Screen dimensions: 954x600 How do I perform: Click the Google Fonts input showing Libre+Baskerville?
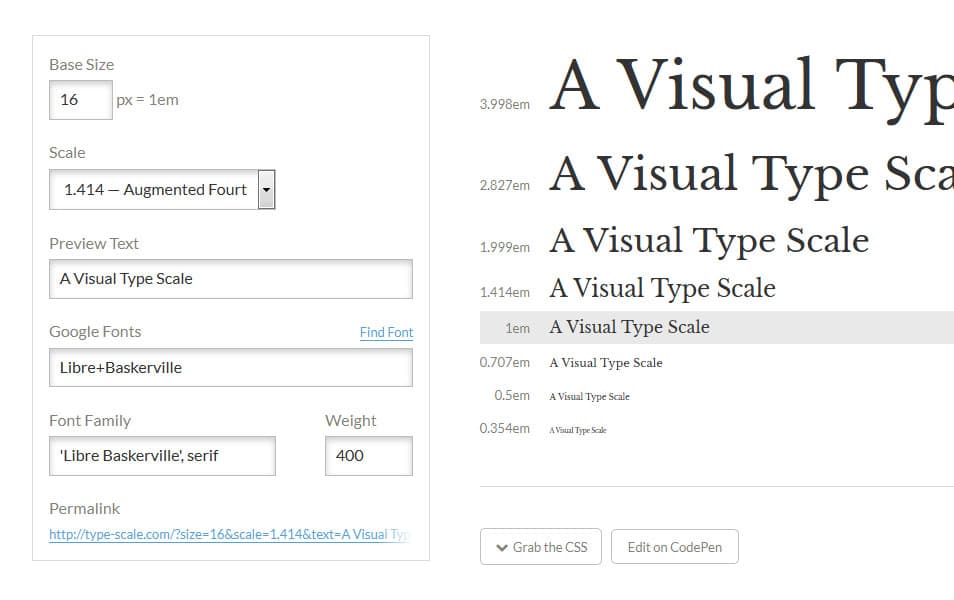(x=230, y=367)
